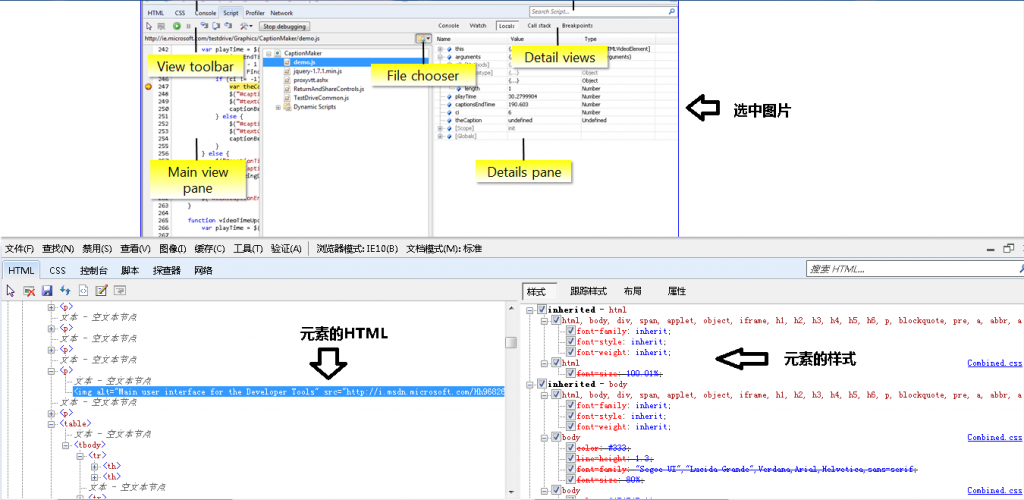Toggle the body rule checkbox above color: #333
This screenshot has width=1024, height=500.
click(556, 437)
